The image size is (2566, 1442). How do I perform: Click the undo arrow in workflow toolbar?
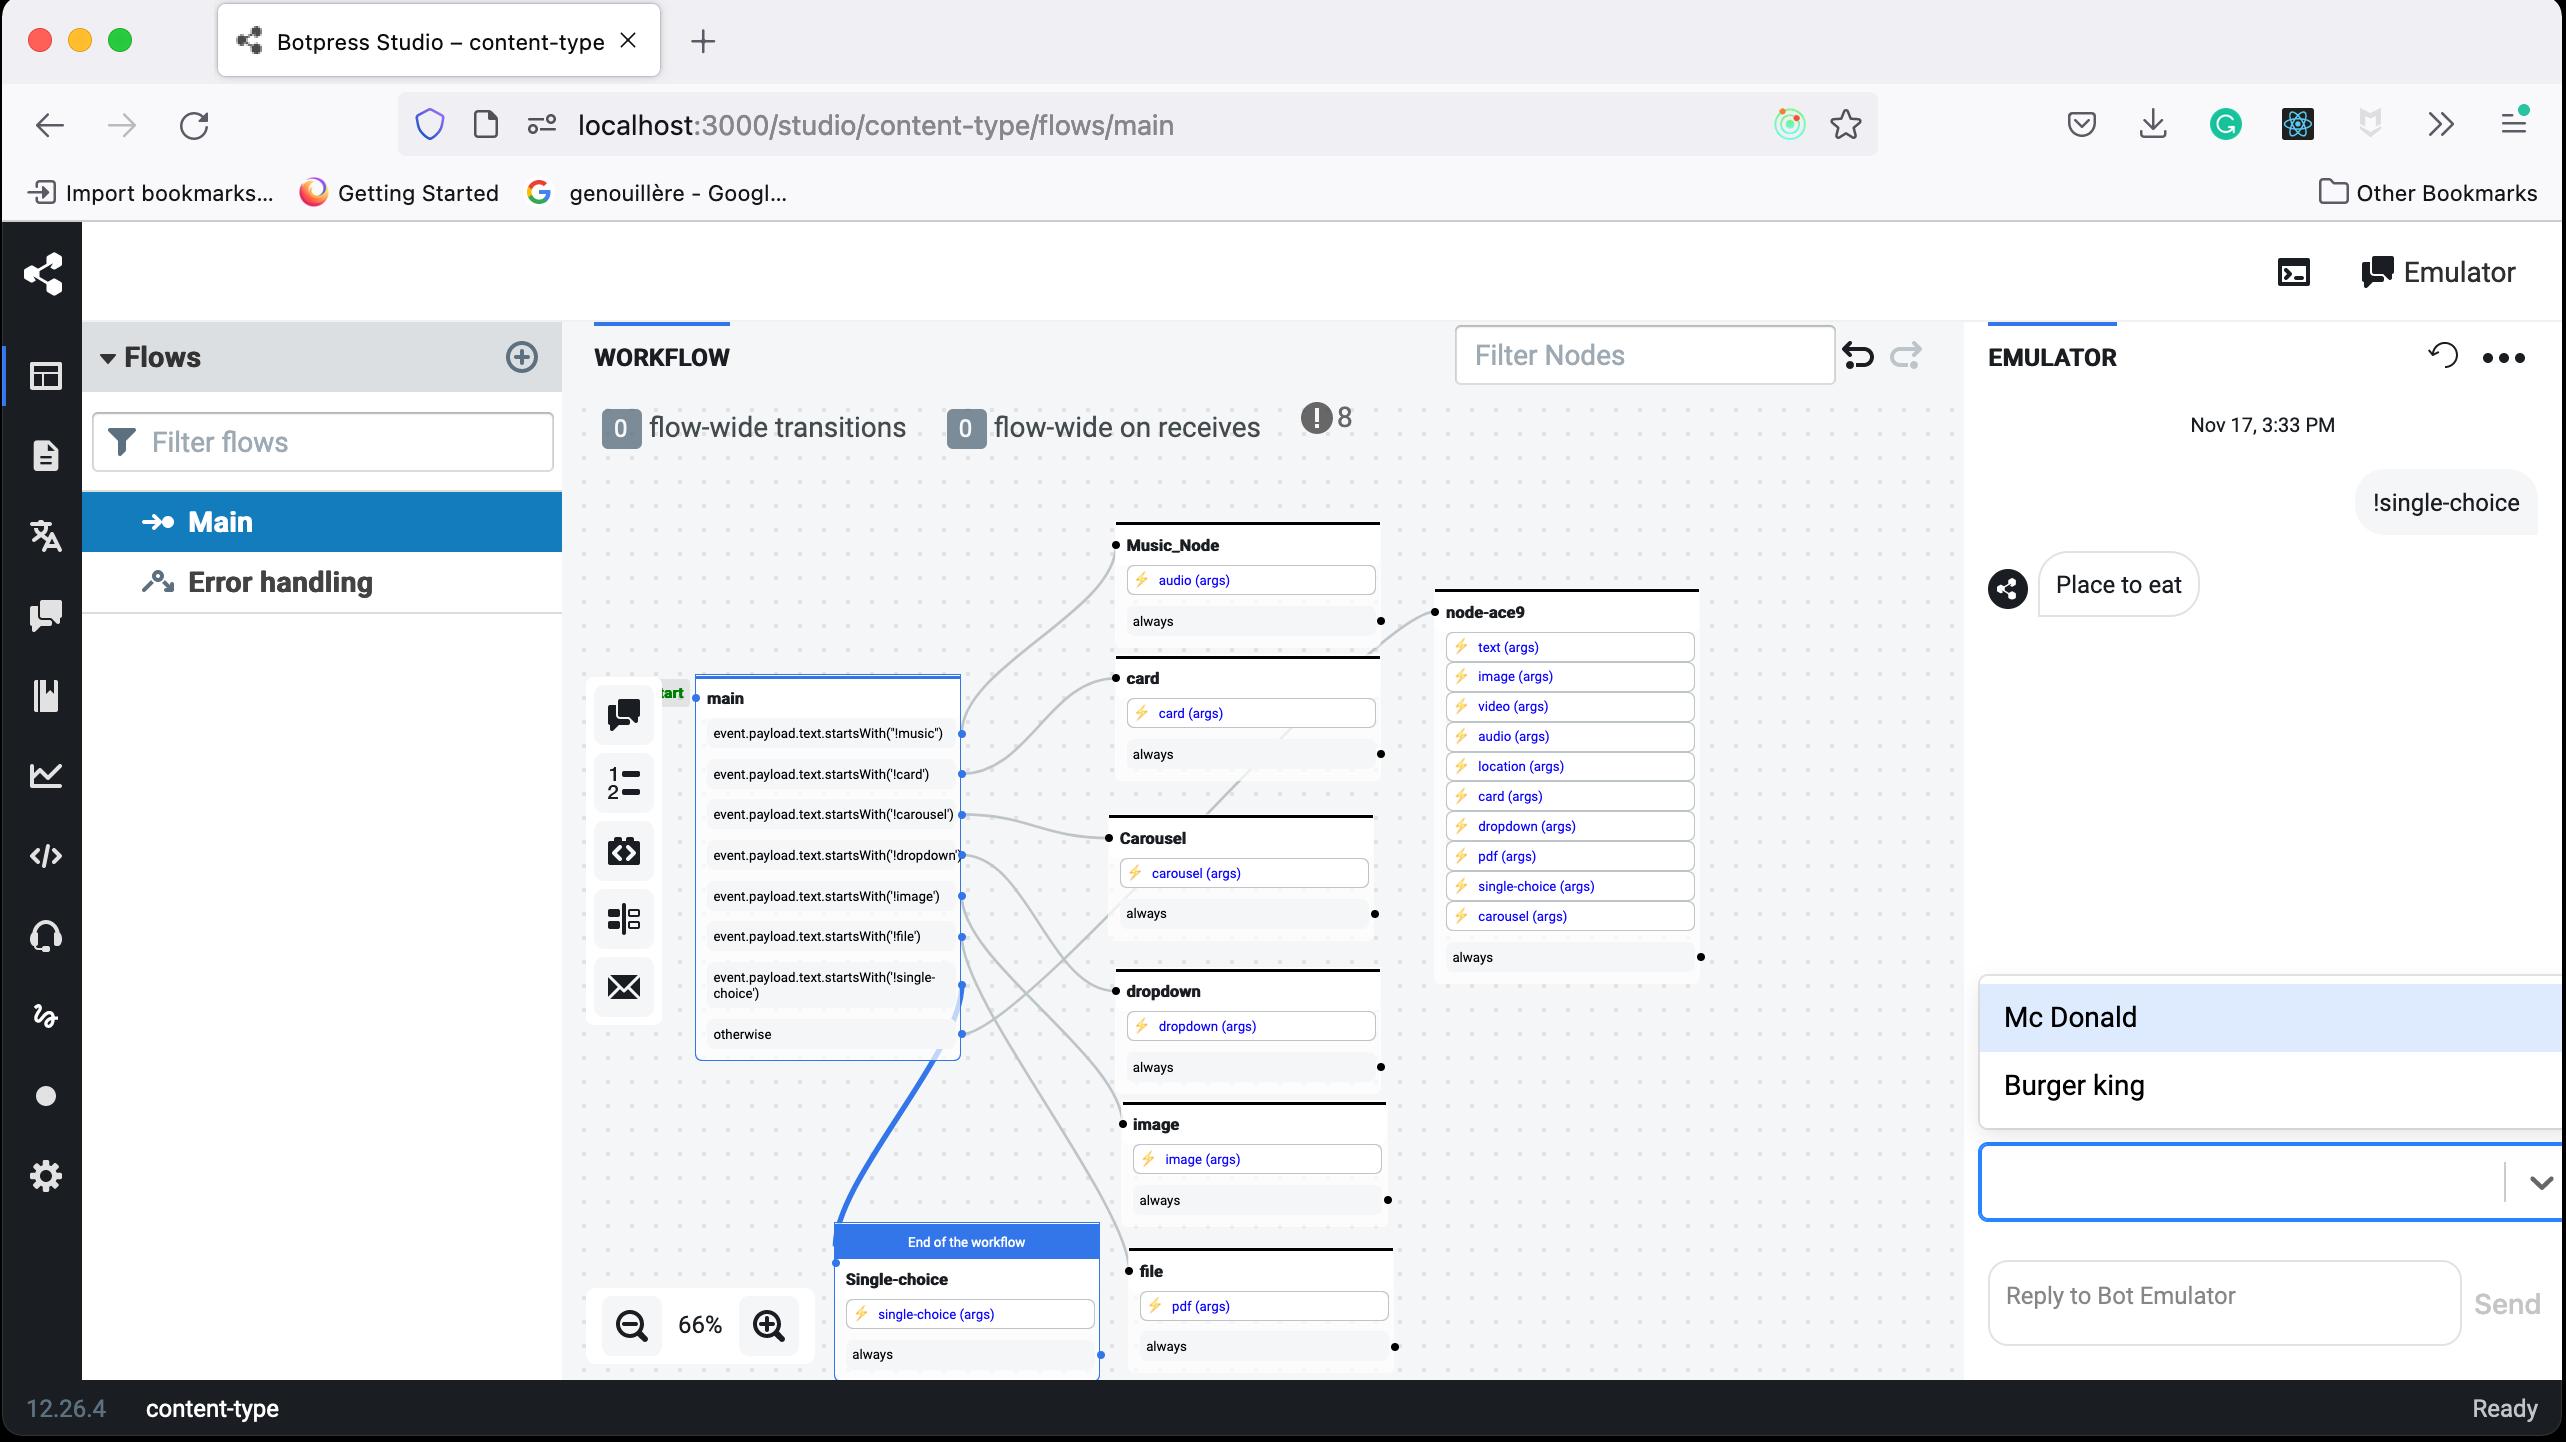click(1857, 356)
